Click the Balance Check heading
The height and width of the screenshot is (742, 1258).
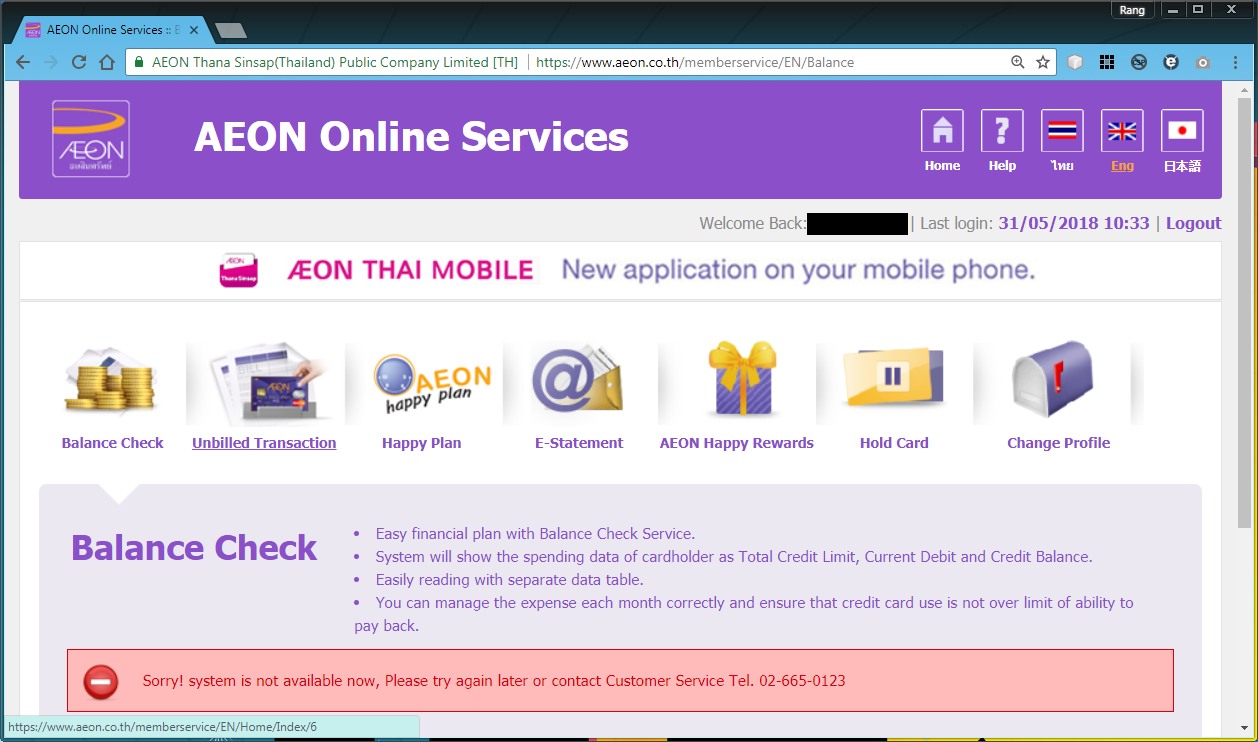[x=194, y=548]
